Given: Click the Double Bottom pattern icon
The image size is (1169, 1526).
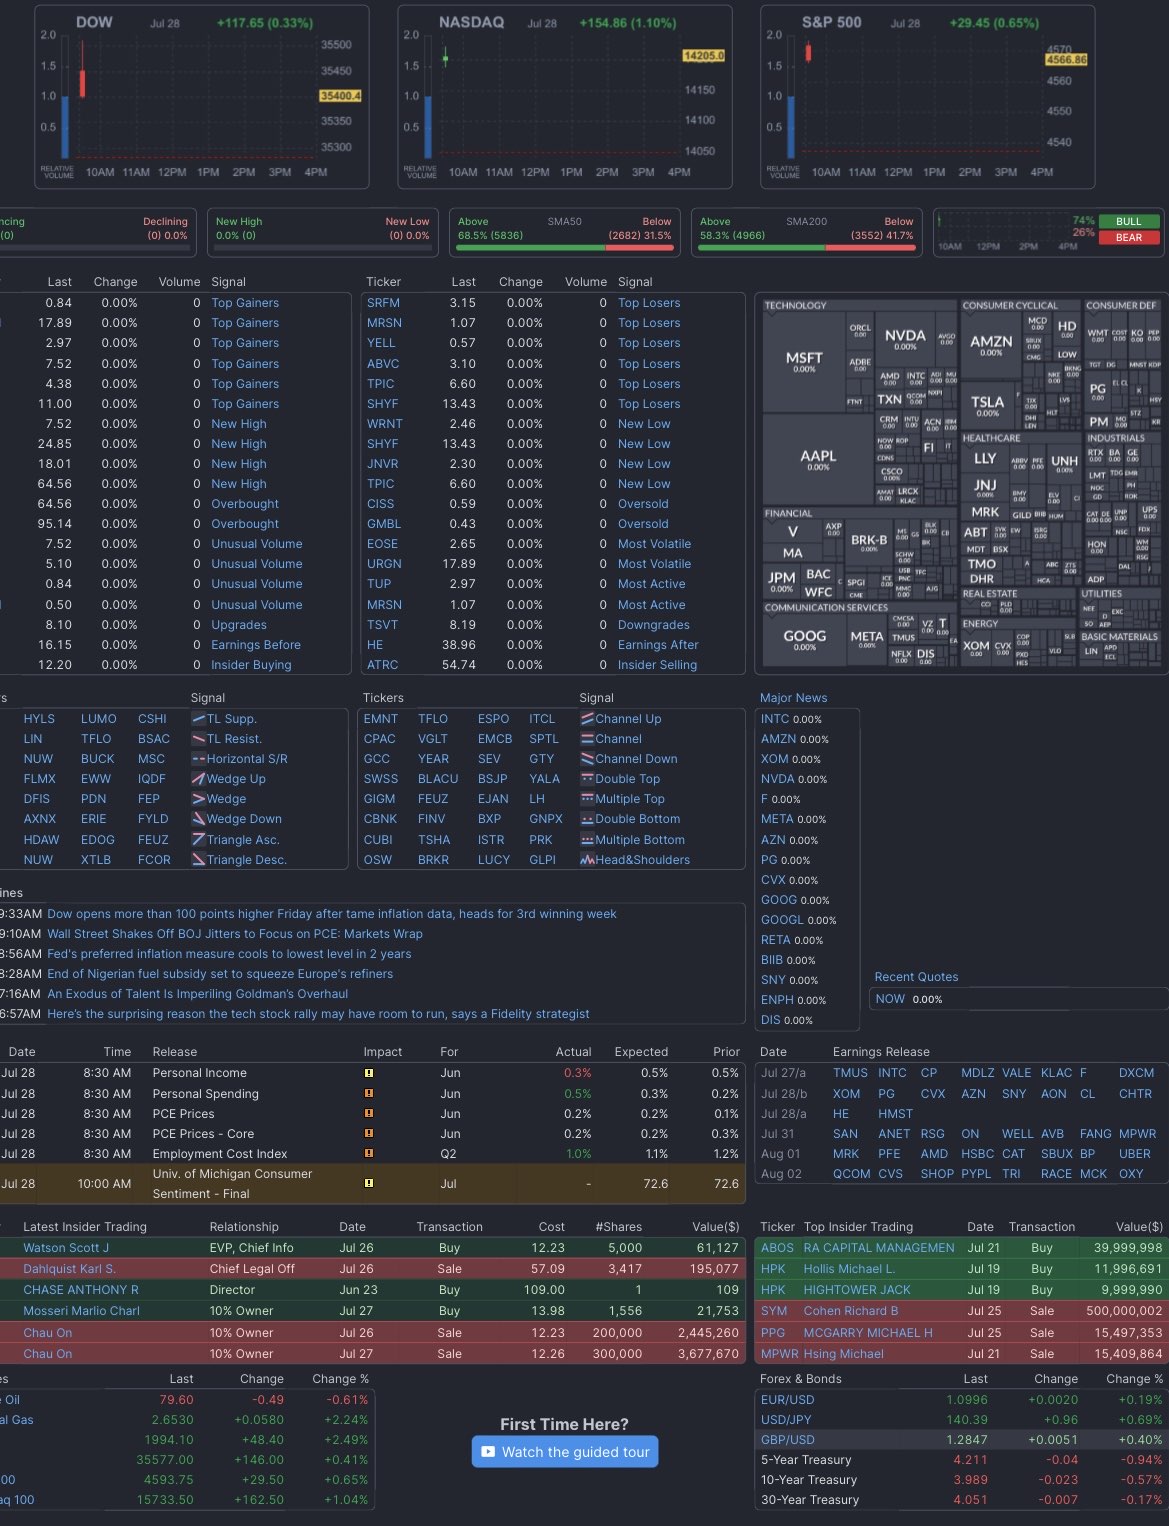Looking at the screenshot, I should (x=587, y=819).
